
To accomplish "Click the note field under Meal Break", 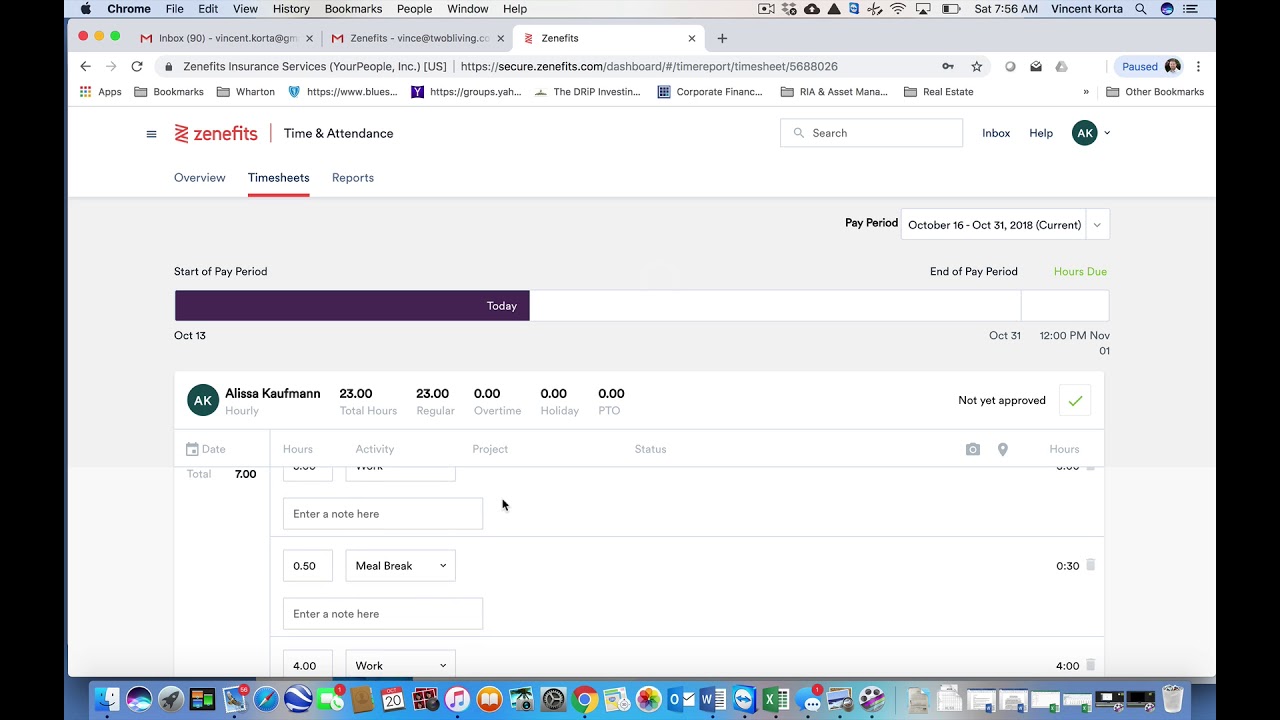I will point(383,614).
